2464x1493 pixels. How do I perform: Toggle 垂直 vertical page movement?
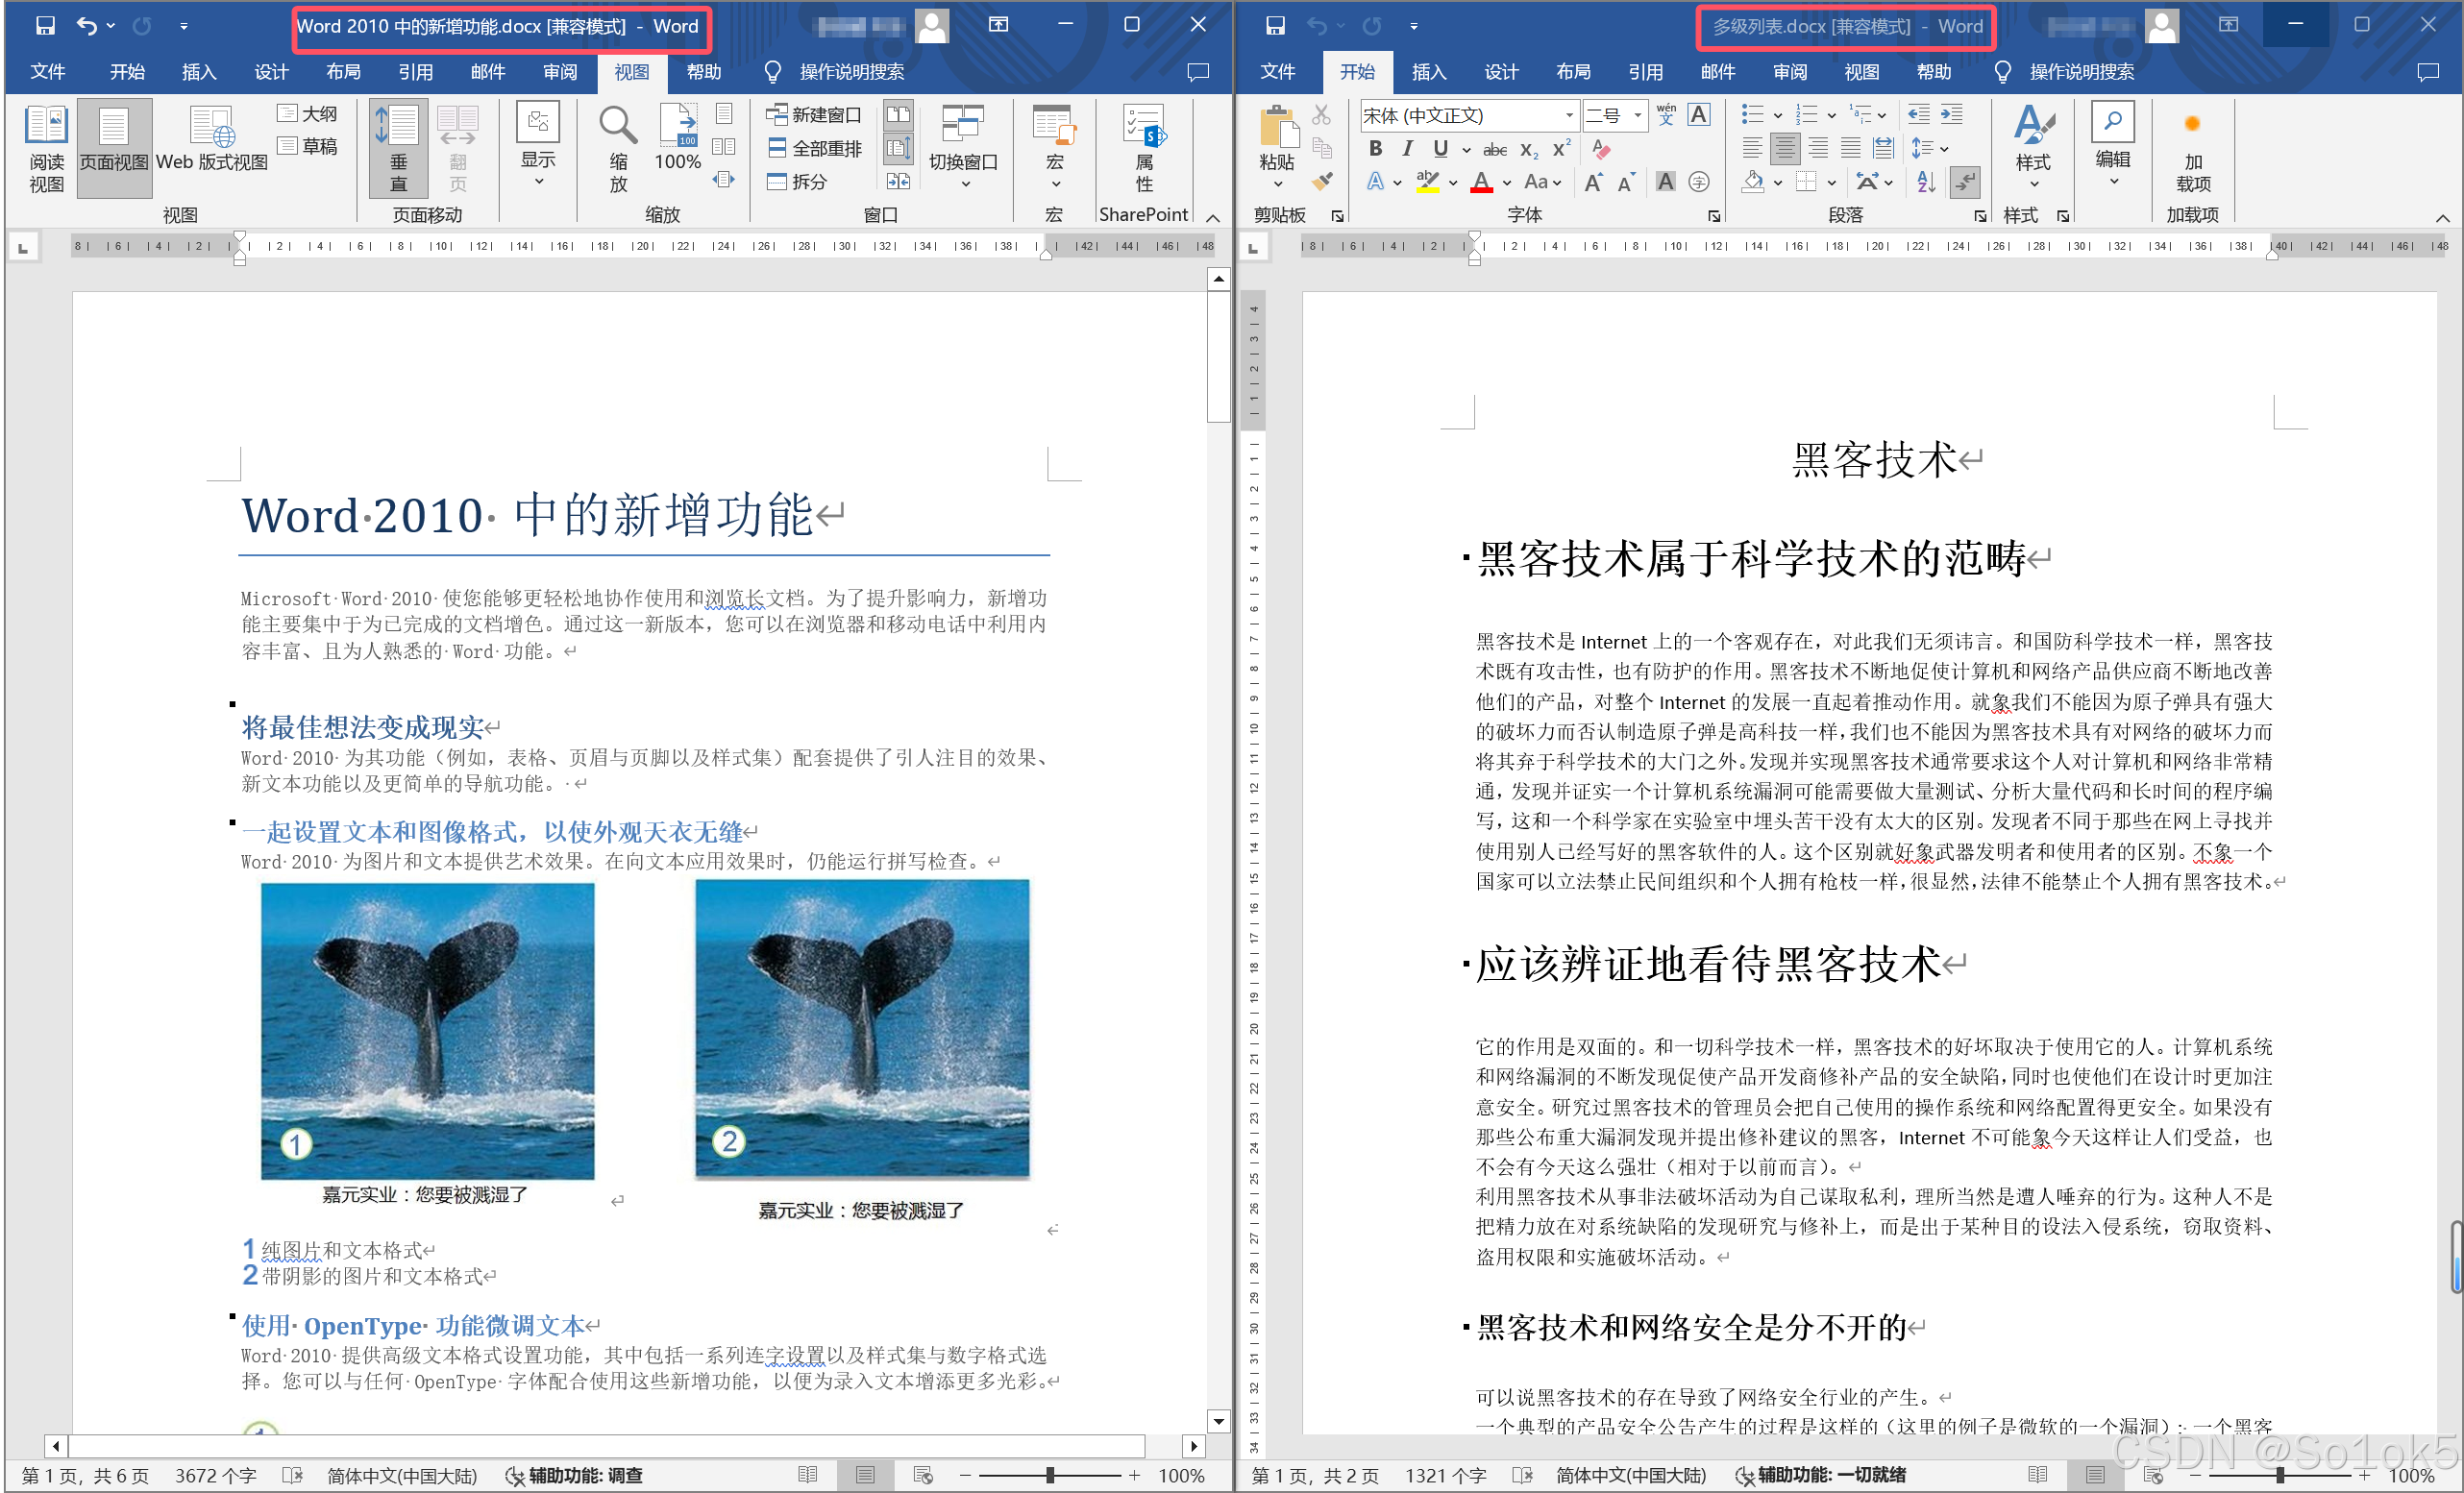tap(398, 147)
